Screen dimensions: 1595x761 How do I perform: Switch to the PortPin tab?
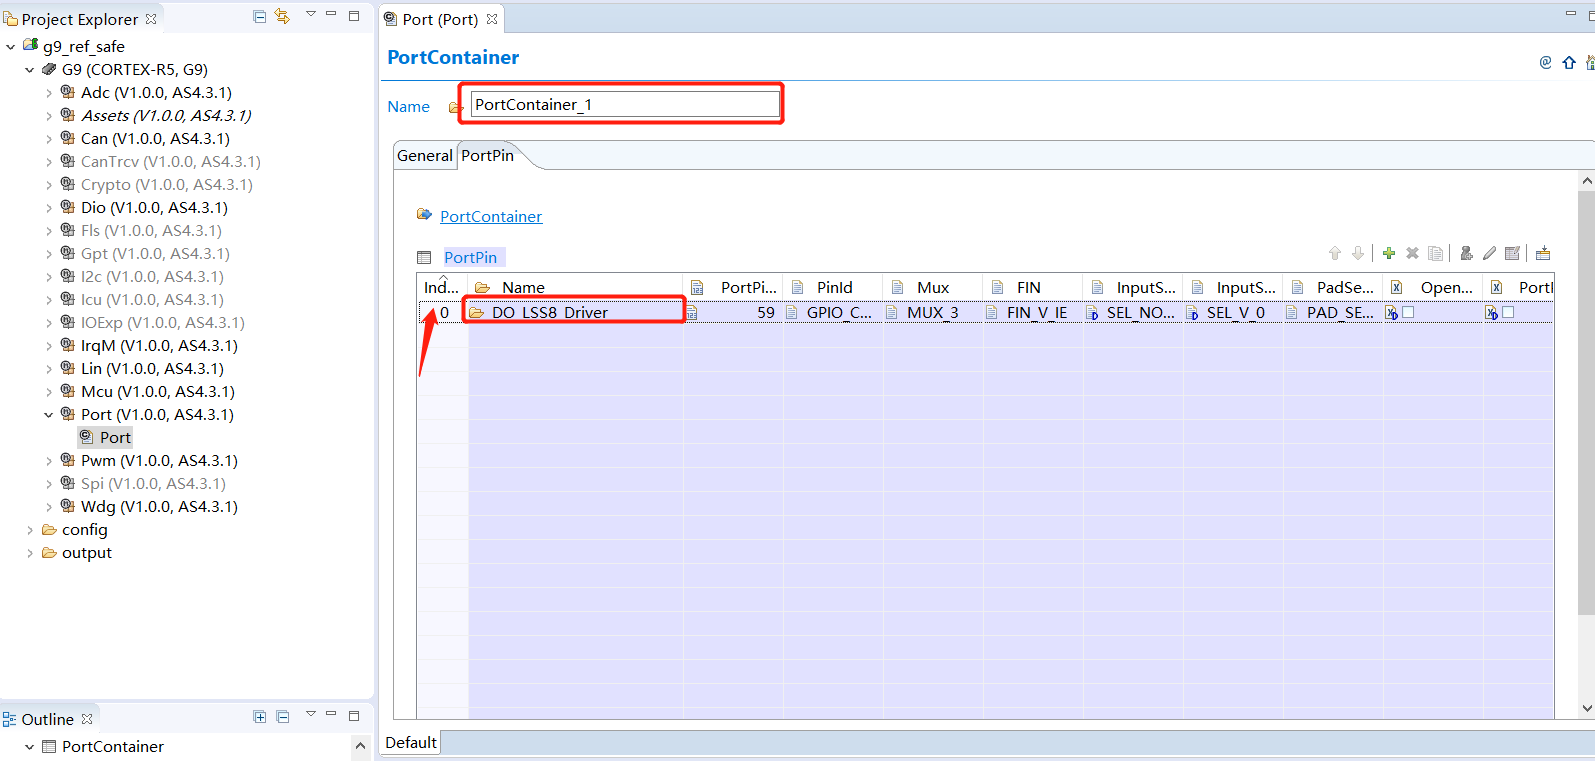488,155
